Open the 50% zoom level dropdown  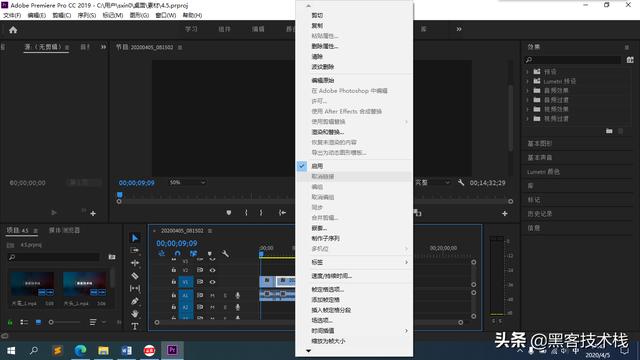pos(187,182)
